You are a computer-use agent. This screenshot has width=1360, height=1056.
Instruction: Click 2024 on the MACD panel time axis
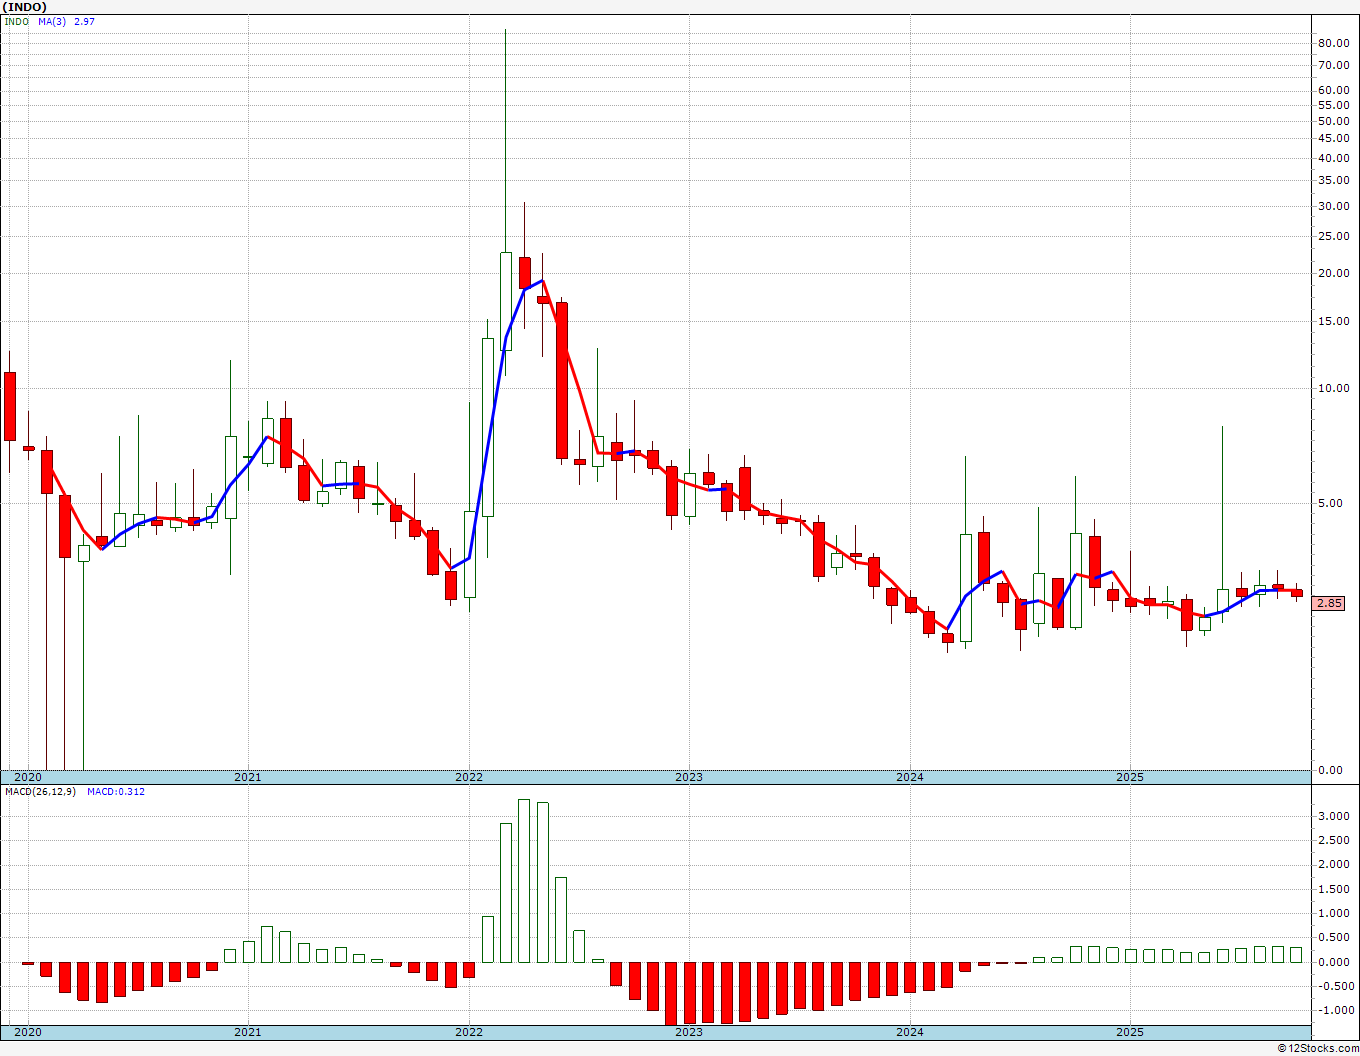coord(910,1032)
